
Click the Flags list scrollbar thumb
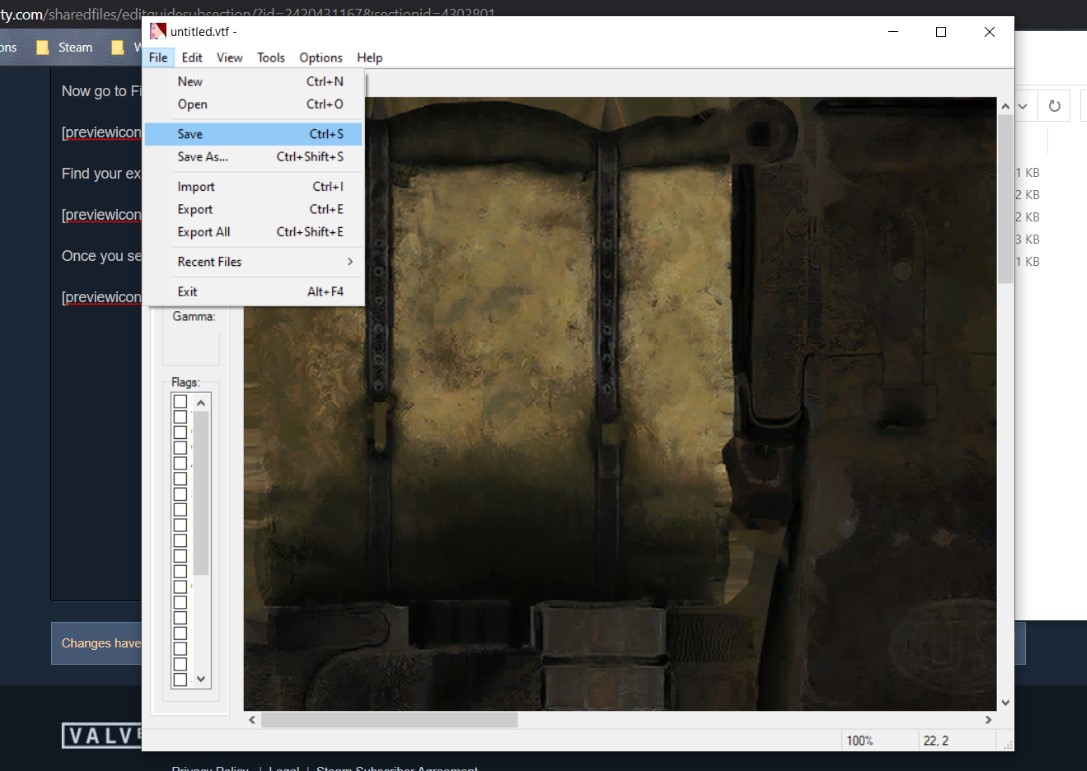[201, 493]
